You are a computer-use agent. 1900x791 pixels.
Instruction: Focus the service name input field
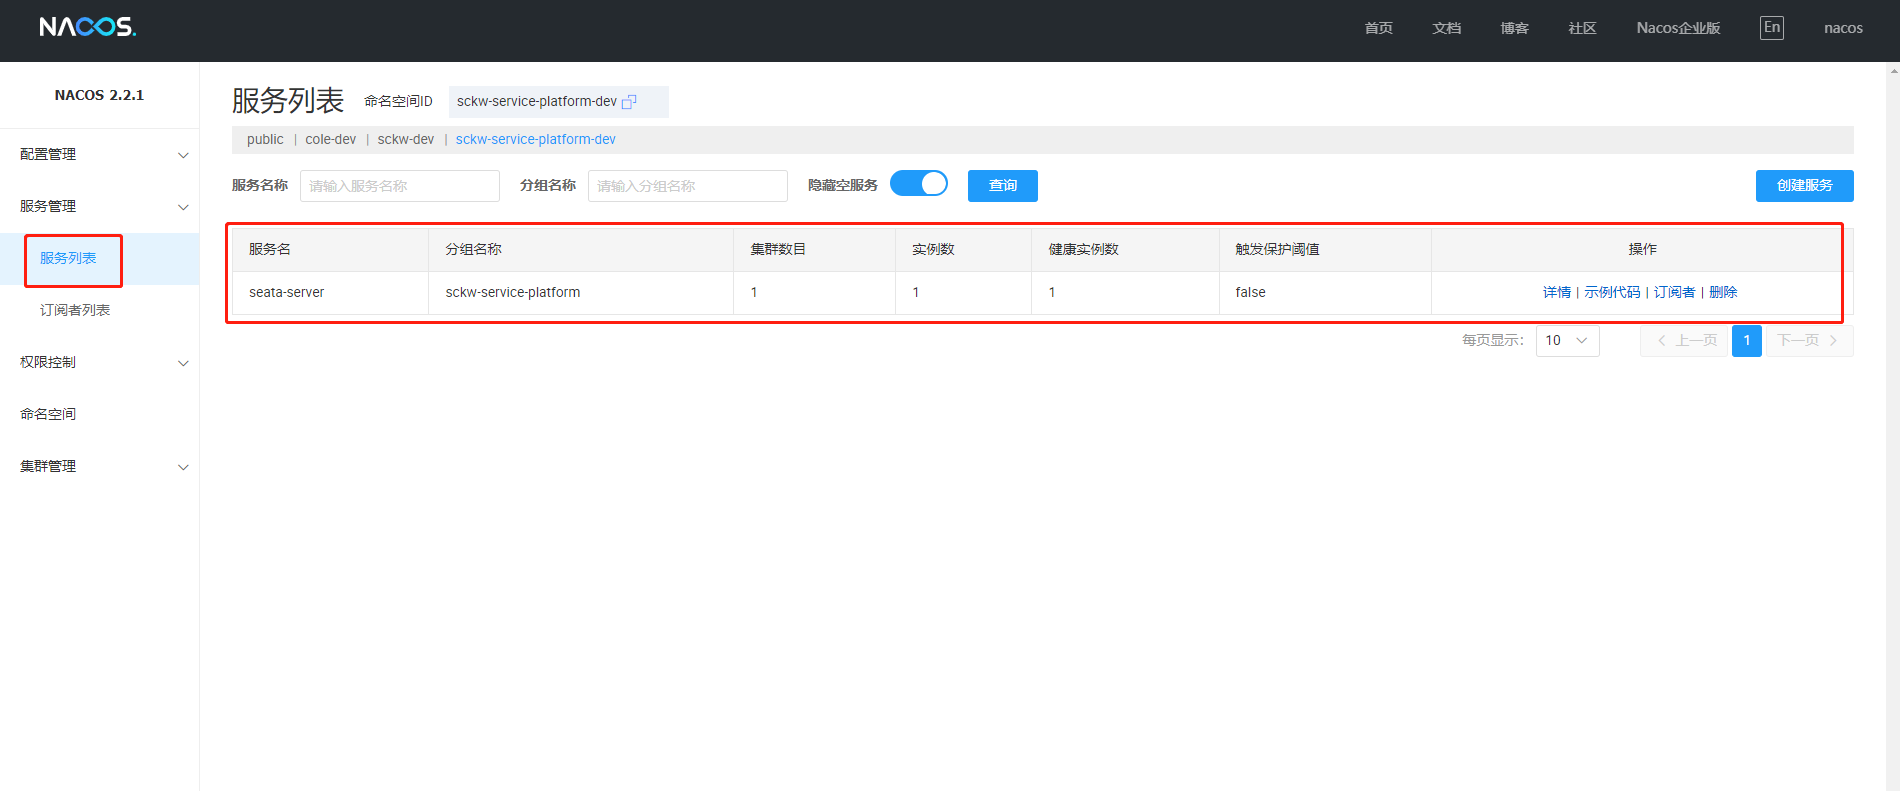click(x=399, y=186)
